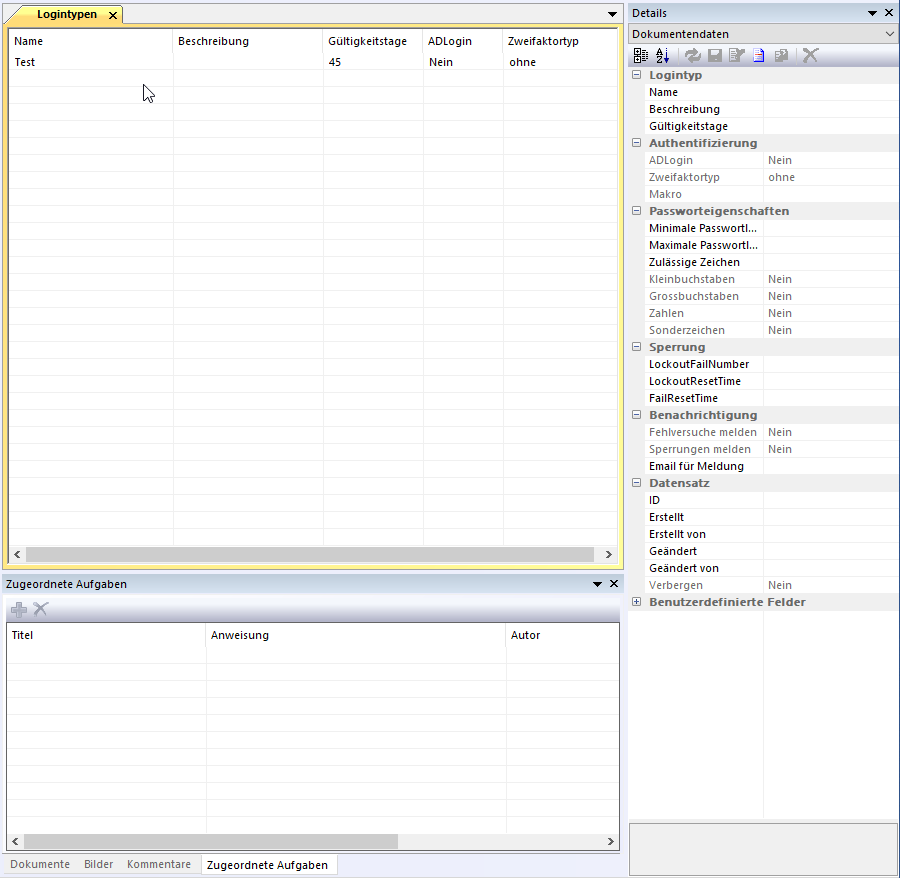Toggle the ADLogin value Nein

780,160
